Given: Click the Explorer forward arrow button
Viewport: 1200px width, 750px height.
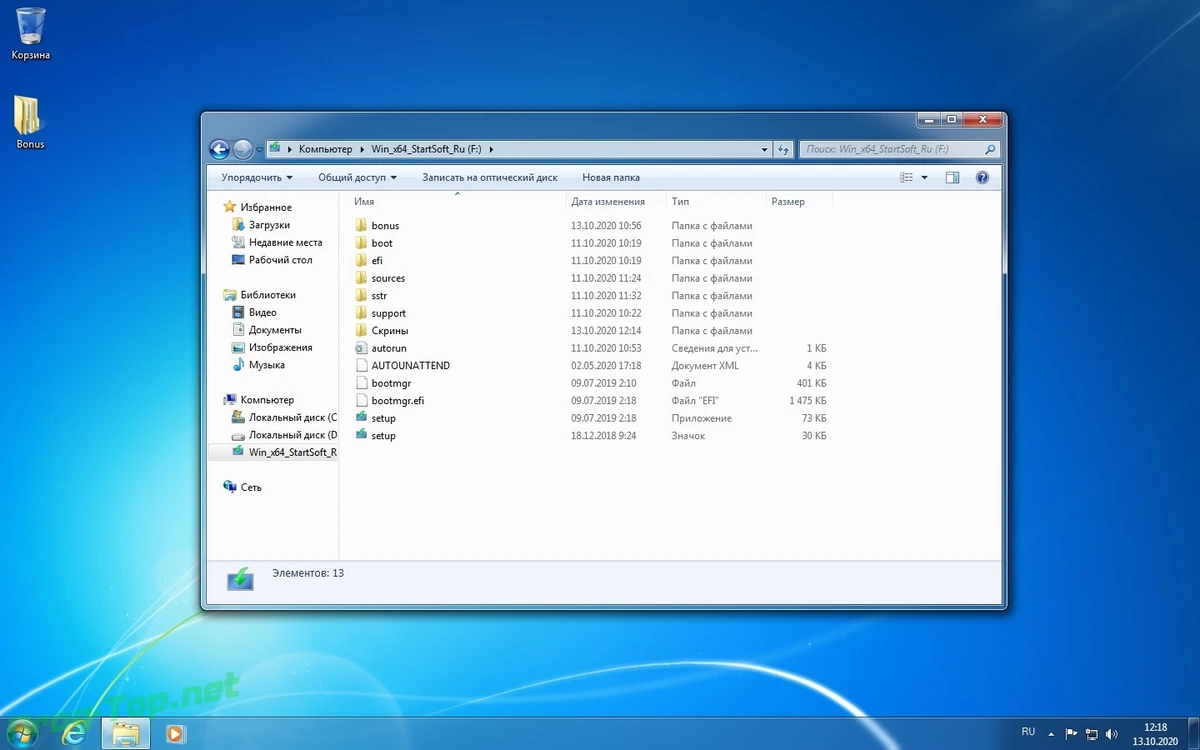Looking at the screenshot, I should click(243, 150).
